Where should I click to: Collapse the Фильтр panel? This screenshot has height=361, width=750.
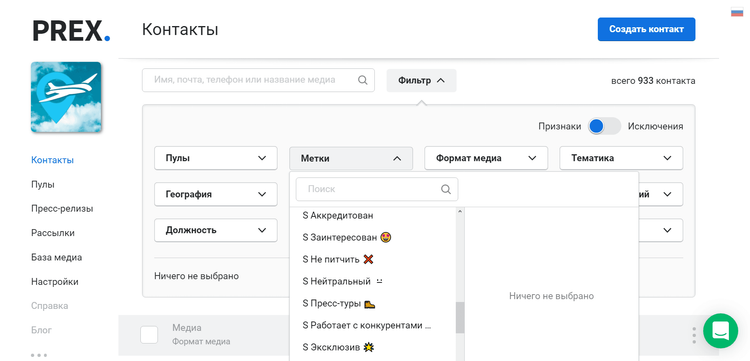[x=421, y=81]
